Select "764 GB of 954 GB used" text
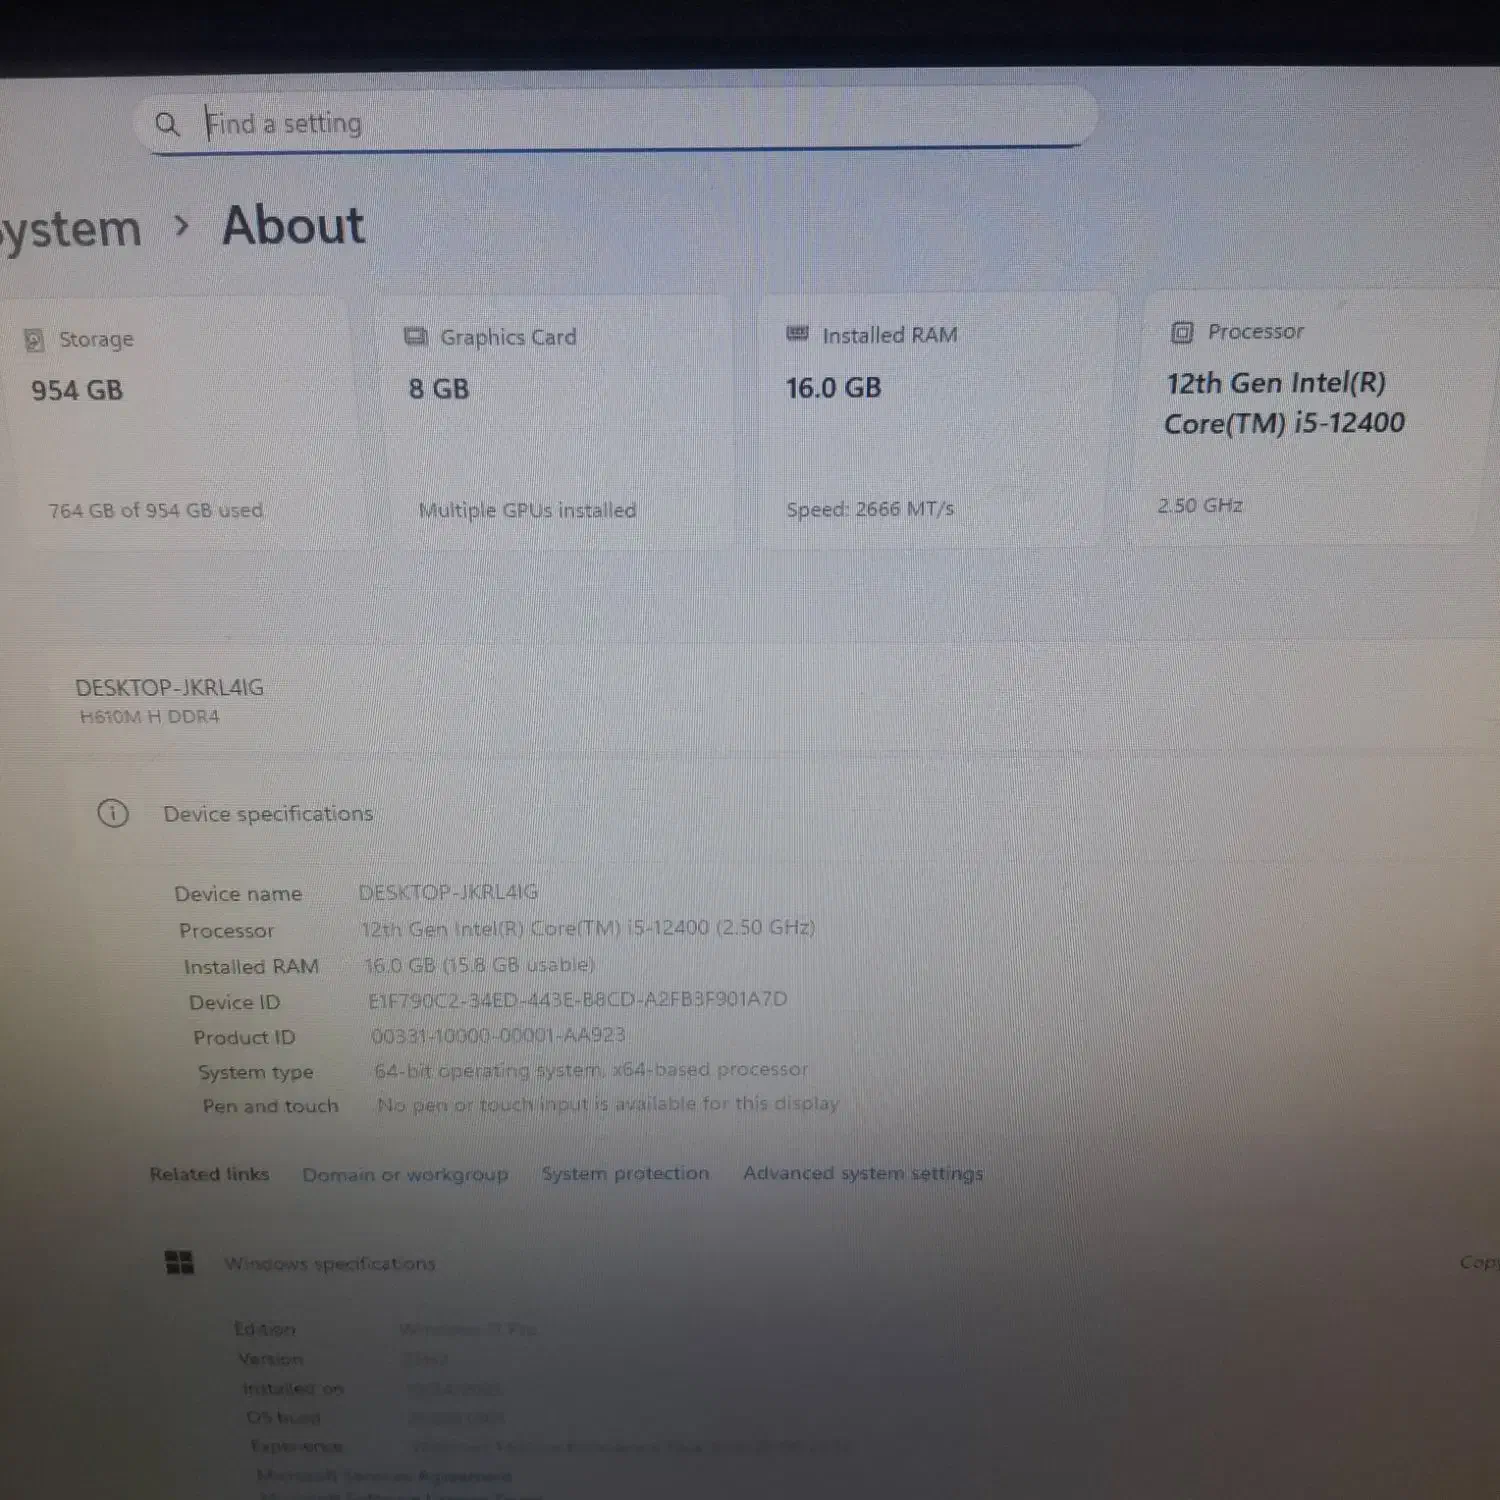Screen dimensions: 1500x1500 pyautogui.click(x=156, y=510)
